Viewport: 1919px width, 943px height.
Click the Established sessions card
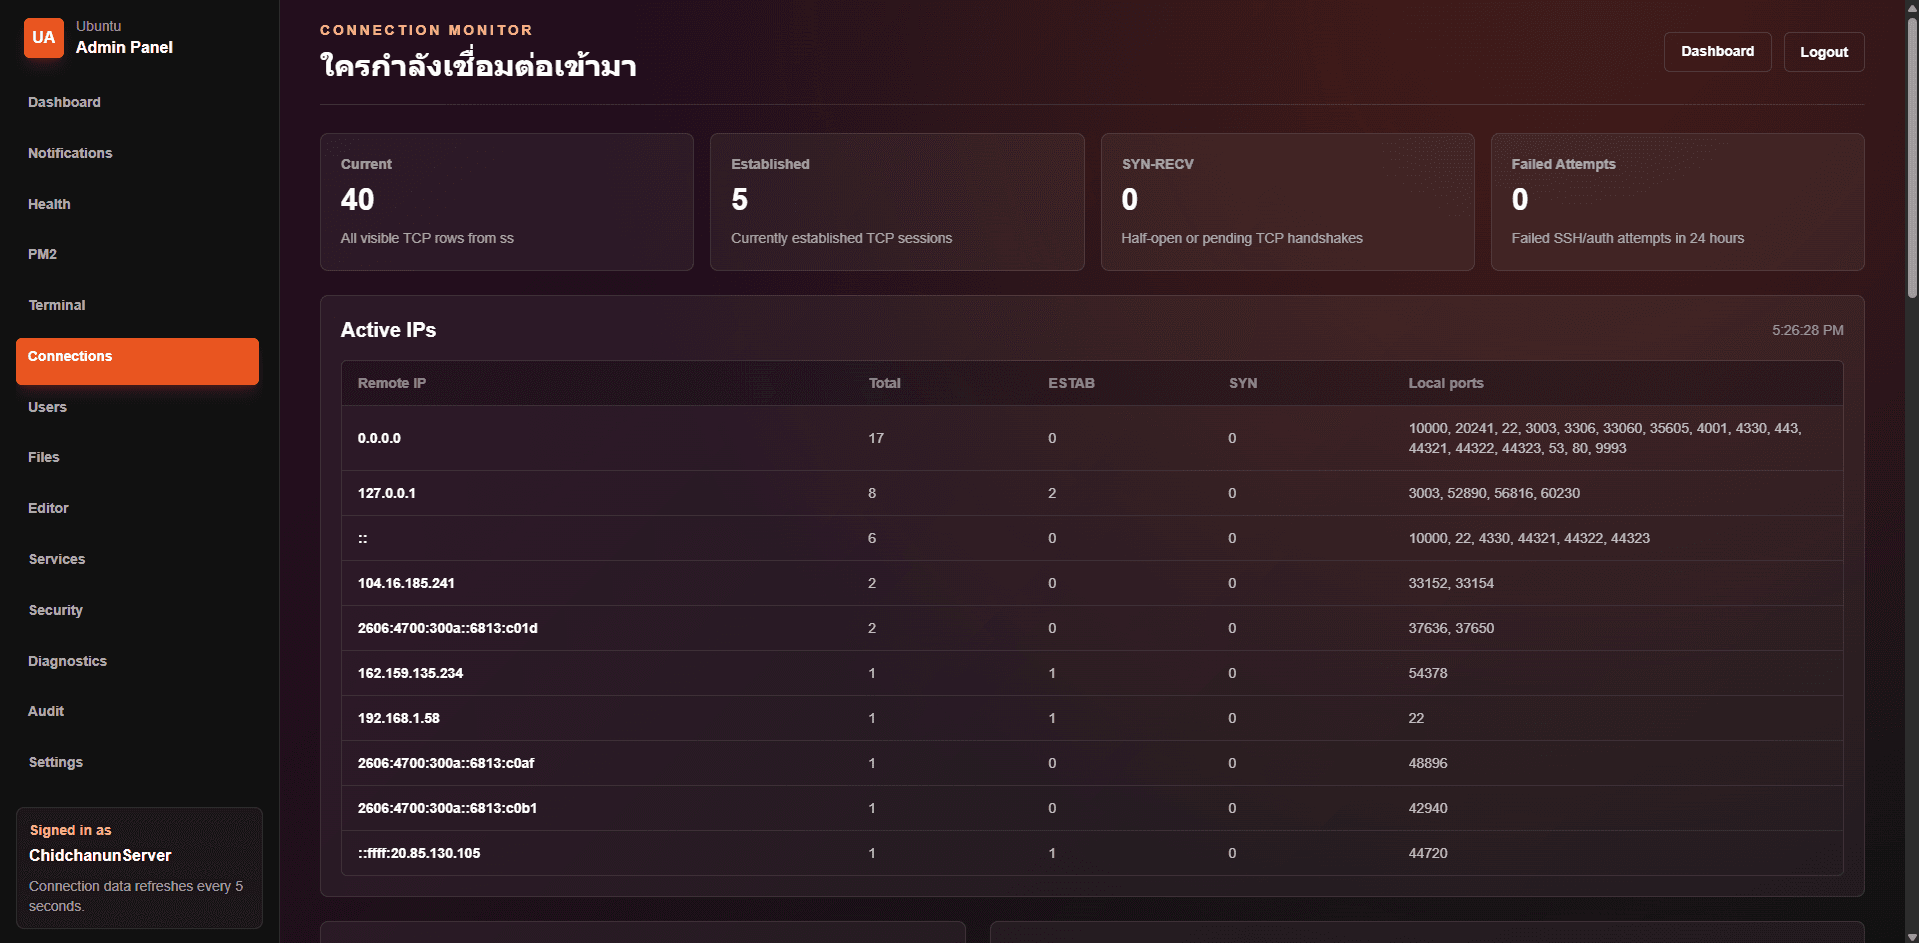(897, 202)
